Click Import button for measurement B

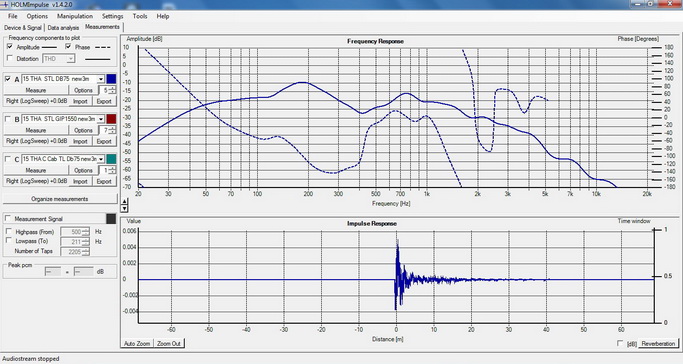[x=80, y=141]
